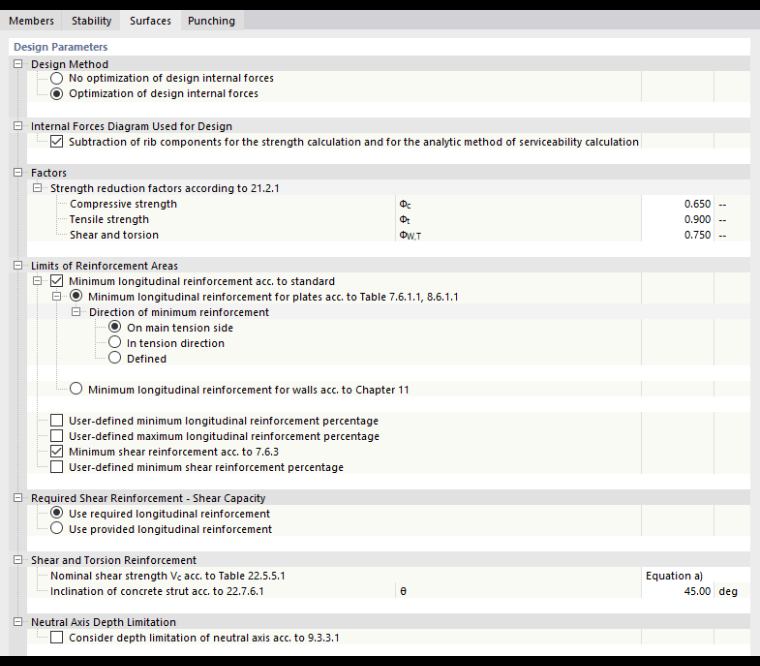Select No optimization of design internal forces
The image size is (760, 666).
click(57, 78)
